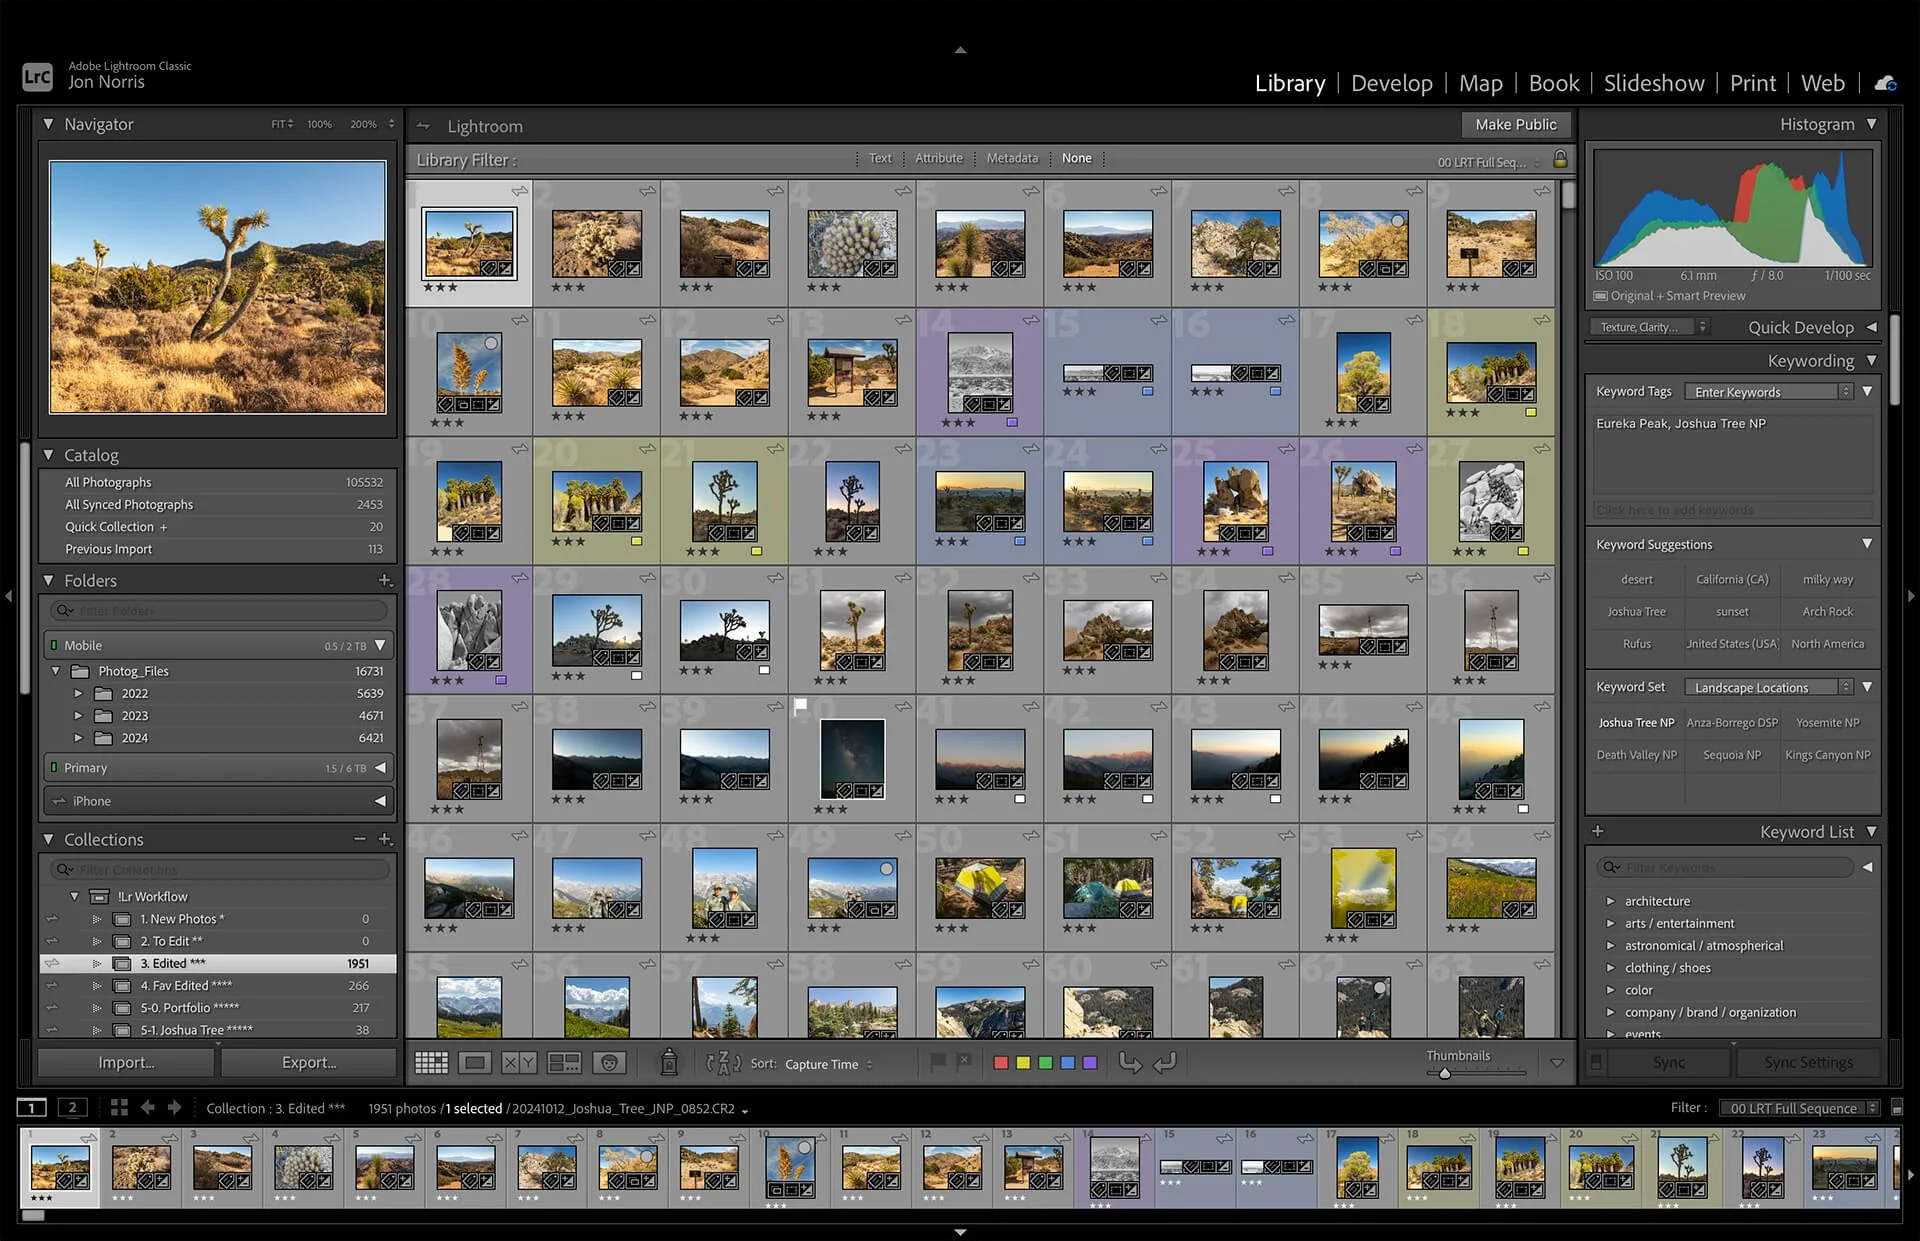Click the Import button
Image resolution: width=1920 pixels, height=1241 pixels.
126,1062
